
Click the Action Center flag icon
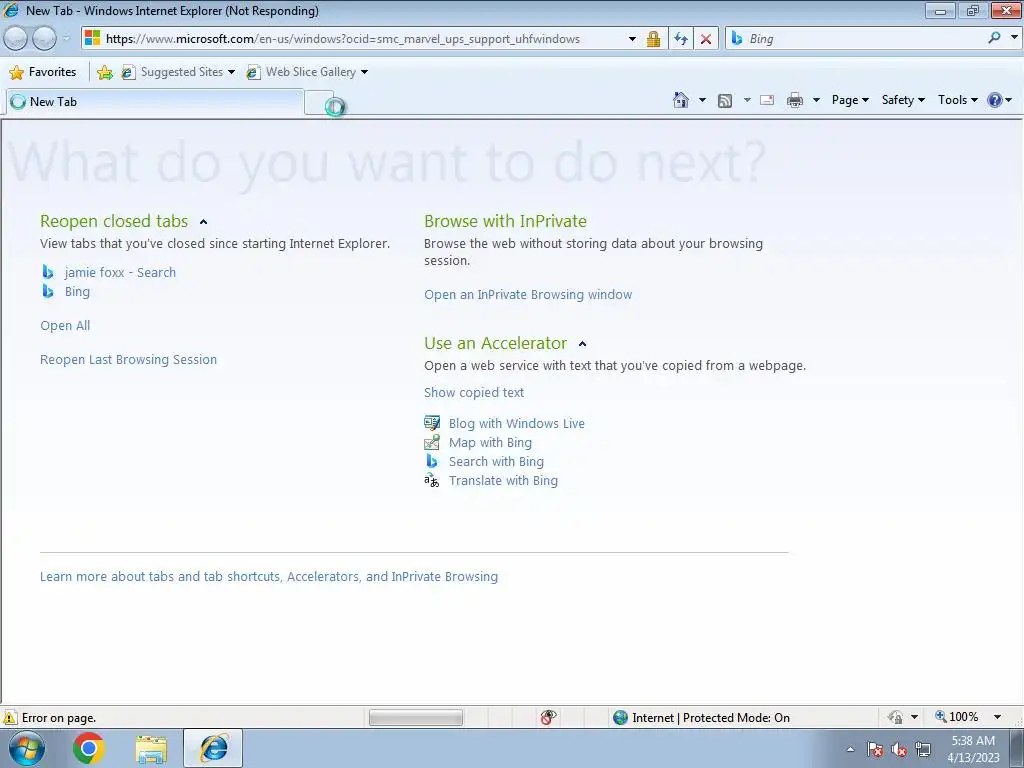(x=875, y=750)
